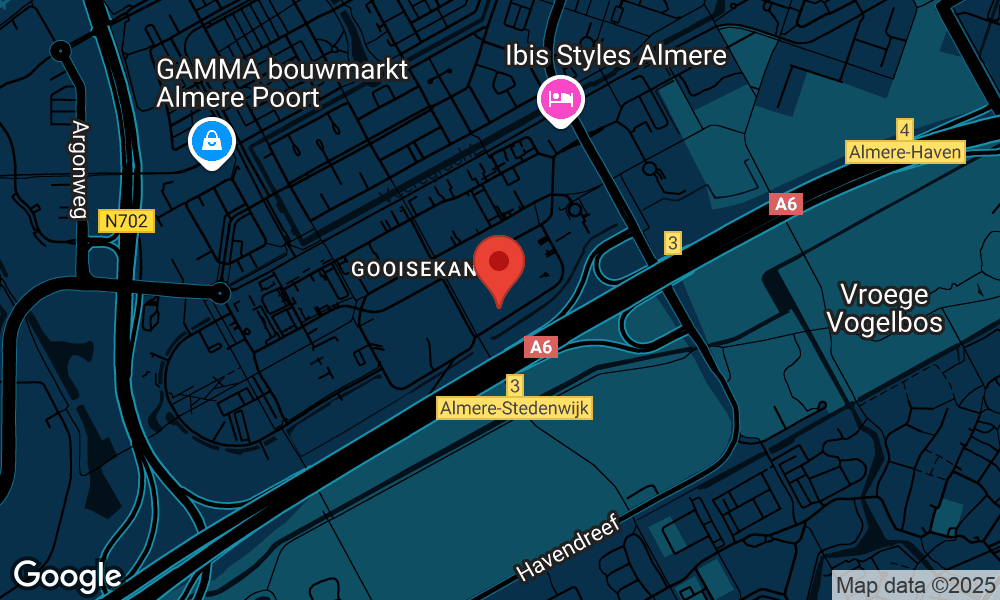Click the Argonweg street label
The image size is (1000, 600).
coord(79,170)
